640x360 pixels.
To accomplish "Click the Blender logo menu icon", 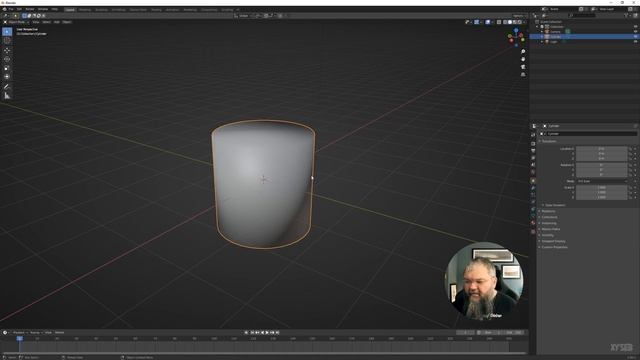I will tap(4, 9).
